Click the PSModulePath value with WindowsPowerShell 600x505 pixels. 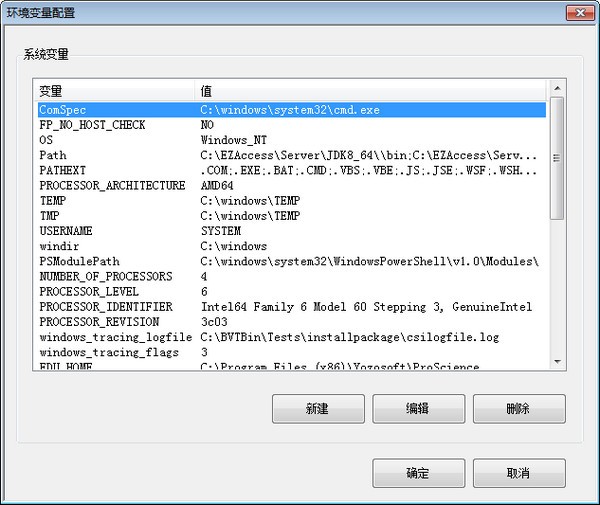(369, 261)
